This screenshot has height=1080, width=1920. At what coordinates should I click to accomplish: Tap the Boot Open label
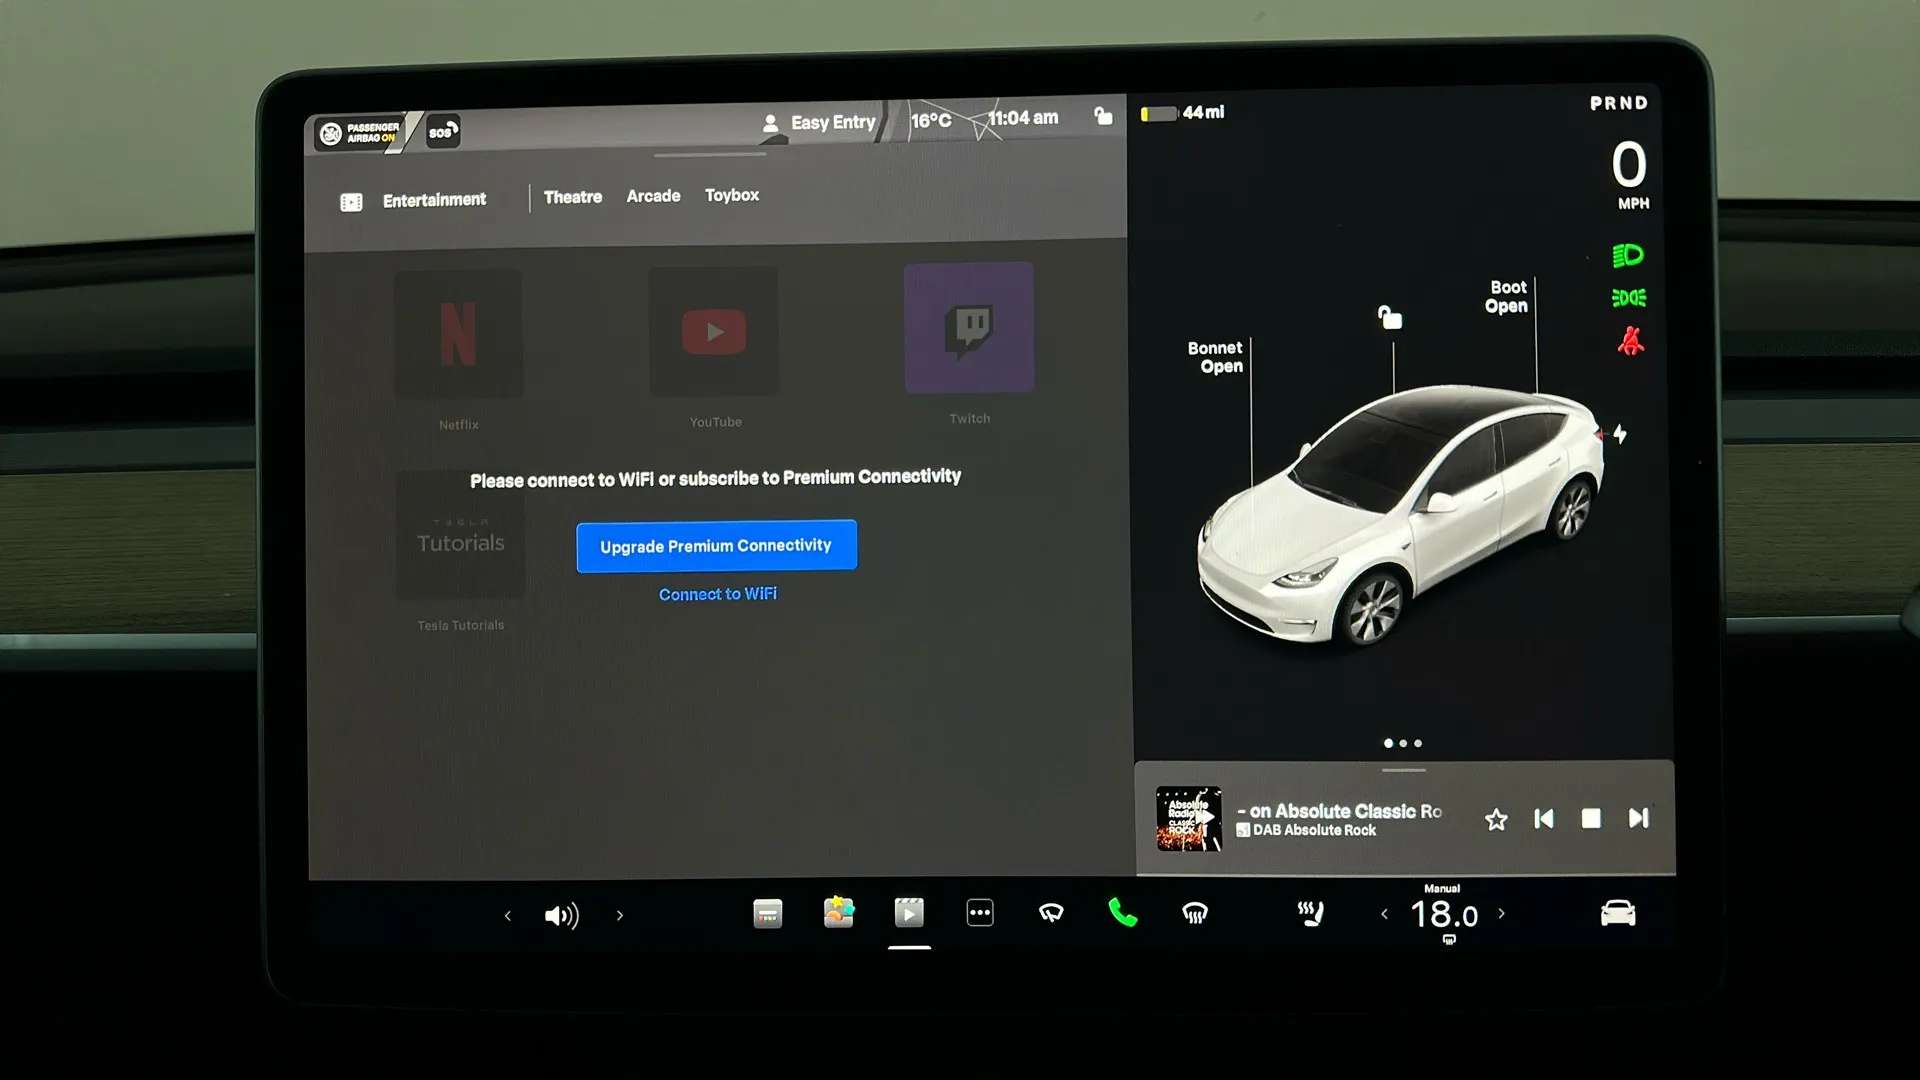[1507, 297]
